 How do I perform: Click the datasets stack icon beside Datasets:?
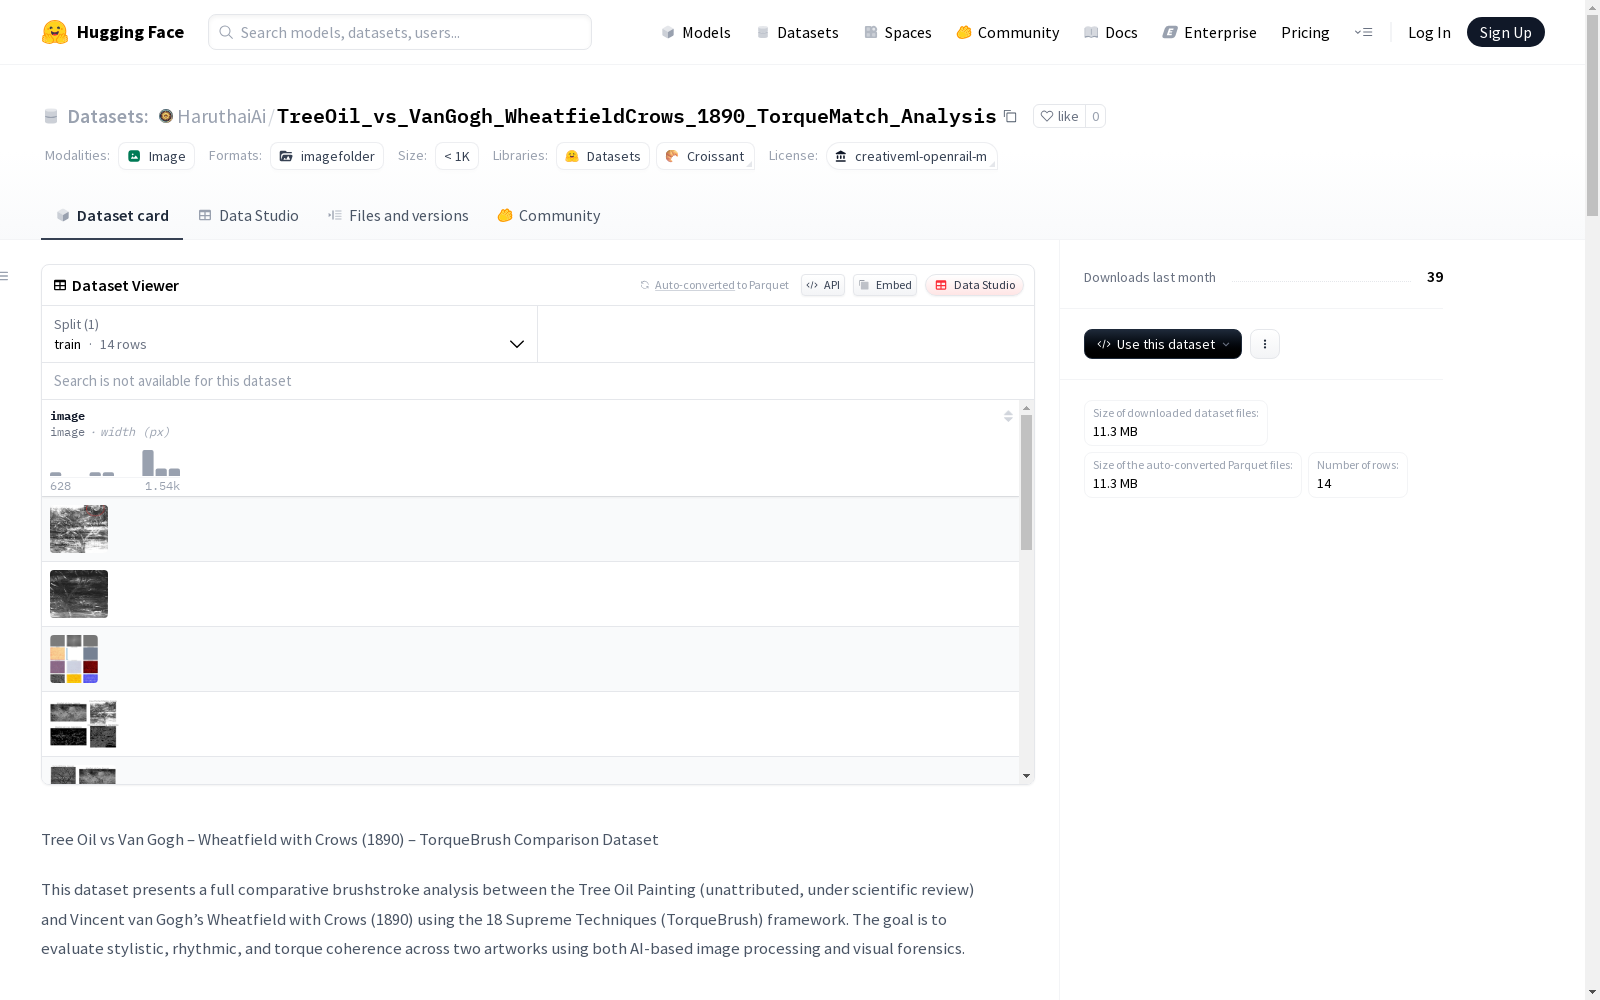tap(51, 117)
